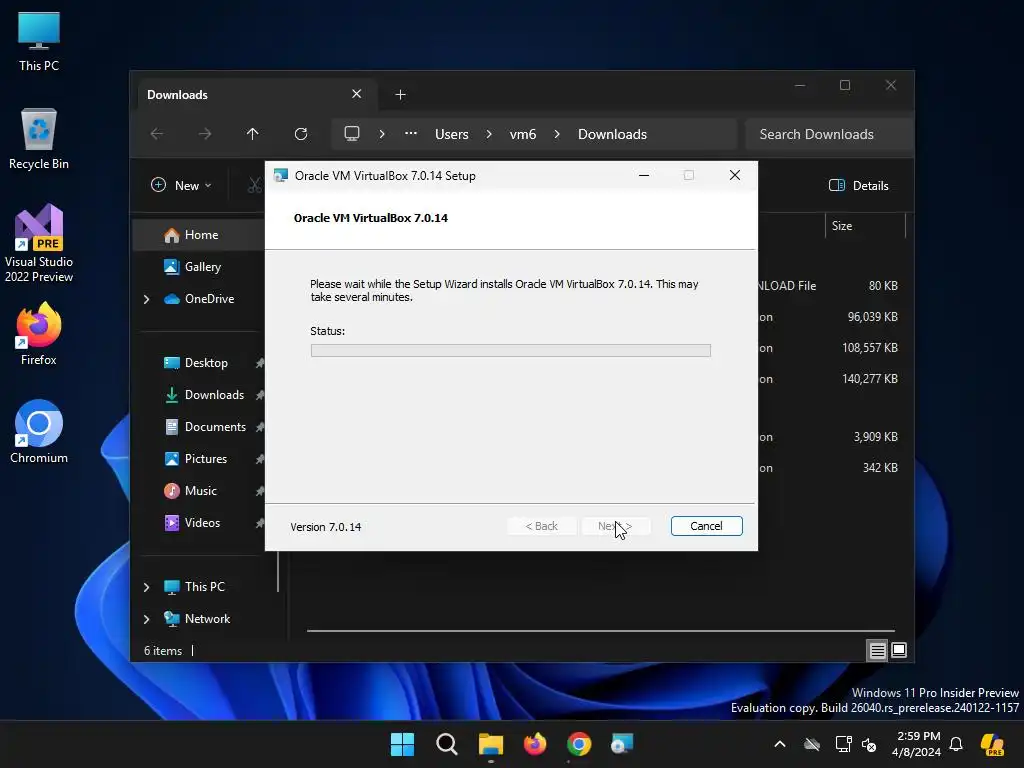Click the VirtualBox setup progress bar

click(511, 351)
